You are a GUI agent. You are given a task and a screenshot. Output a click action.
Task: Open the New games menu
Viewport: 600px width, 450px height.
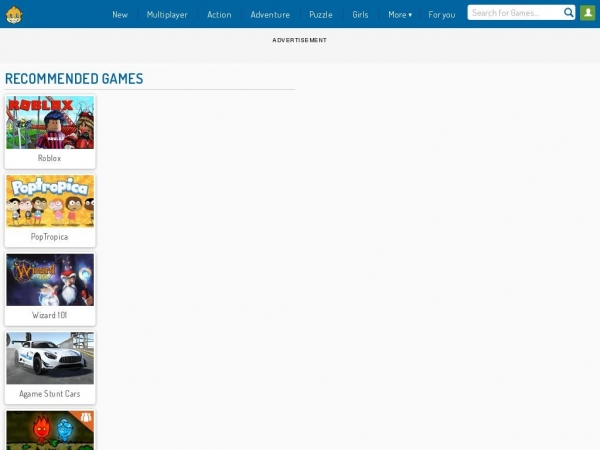tap(120, 15)
